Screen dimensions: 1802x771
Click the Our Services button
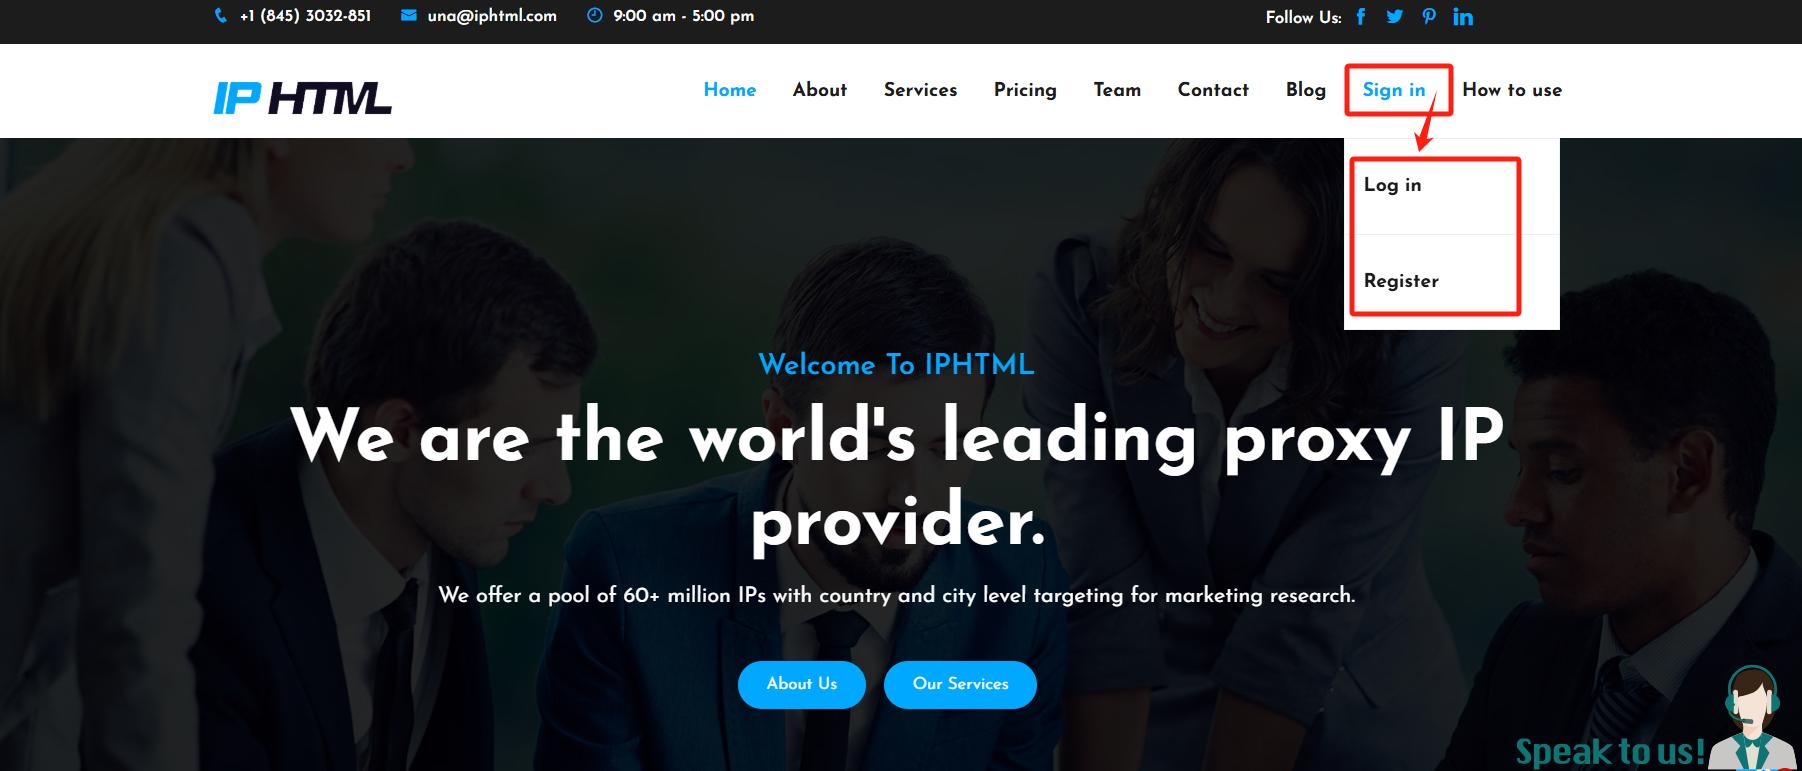tap(960, 684)
